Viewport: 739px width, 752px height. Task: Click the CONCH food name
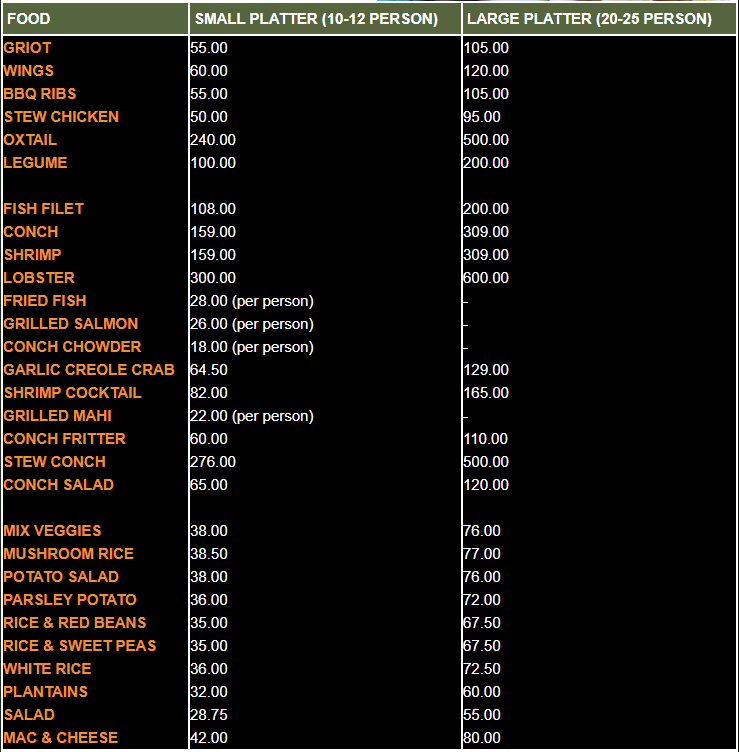[31, 232]
